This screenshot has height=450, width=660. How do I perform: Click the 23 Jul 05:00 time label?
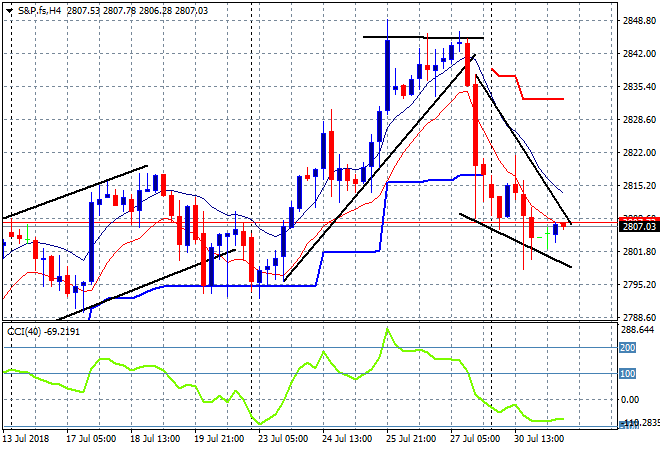(283, 439)
